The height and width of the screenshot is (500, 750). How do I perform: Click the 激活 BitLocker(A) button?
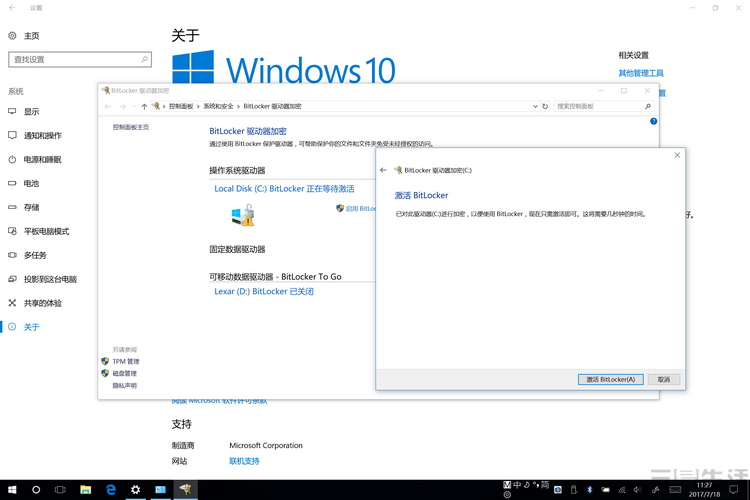pos(610,379)
